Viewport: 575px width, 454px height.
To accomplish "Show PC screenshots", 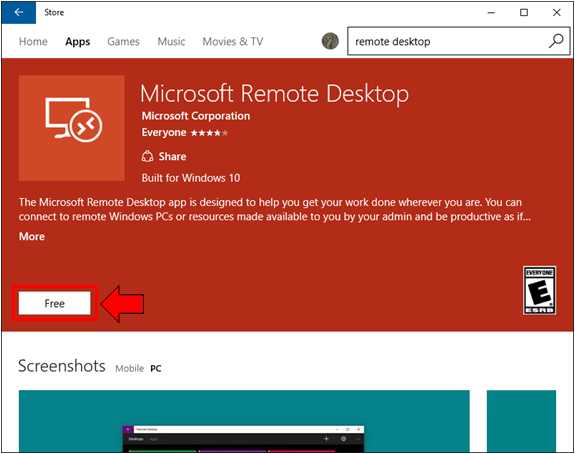I will tap(156, 368).
